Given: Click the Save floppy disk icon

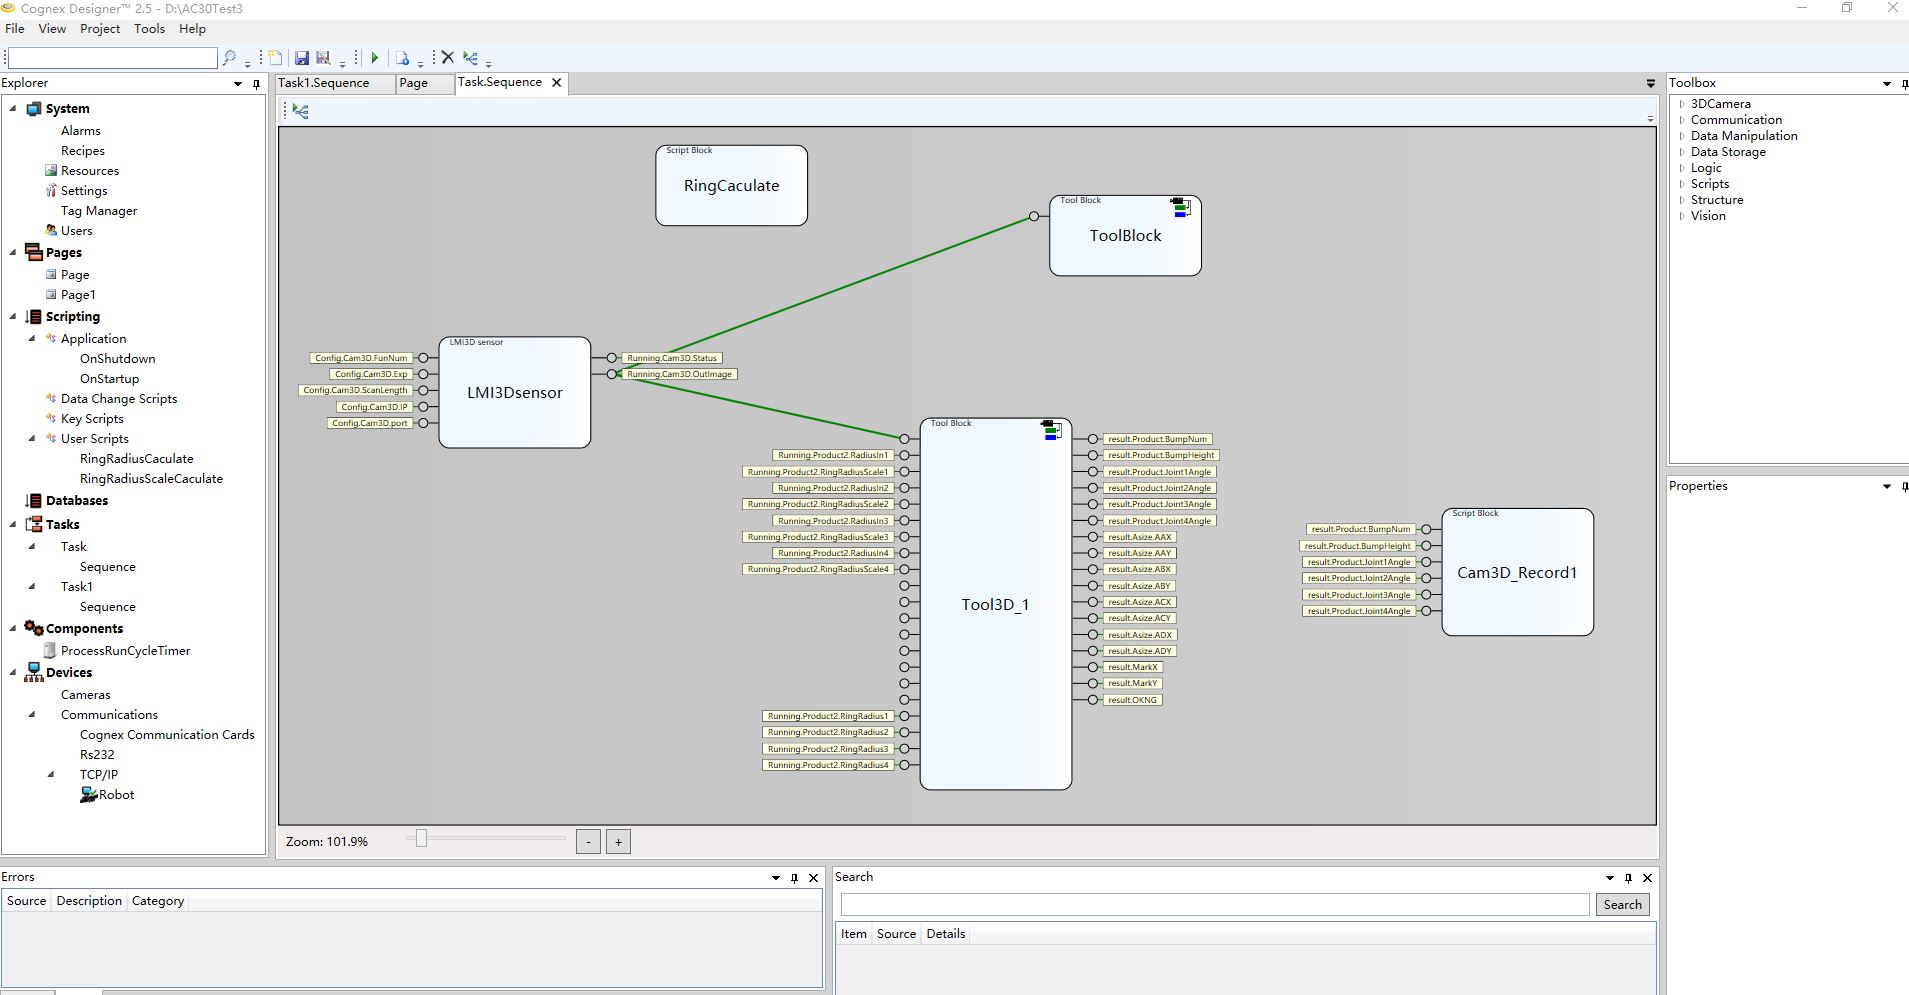Looking at the screenshot, I should 301,58.
